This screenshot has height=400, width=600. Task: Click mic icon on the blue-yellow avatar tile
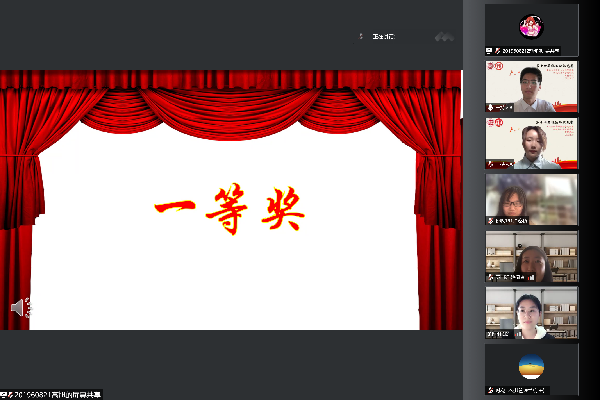click(490, 390)
